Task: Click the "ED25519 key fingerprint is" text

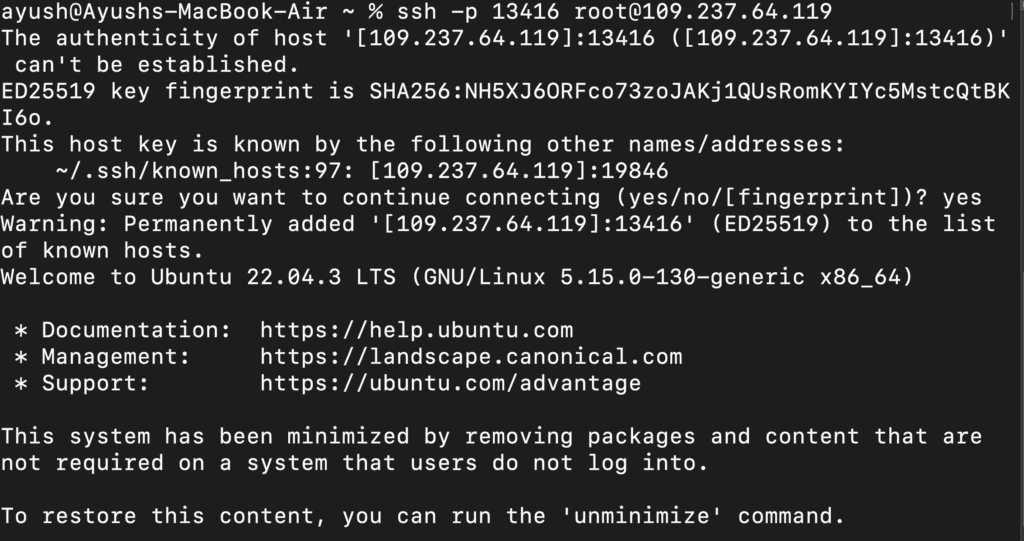Action: [x=171, y=92]
